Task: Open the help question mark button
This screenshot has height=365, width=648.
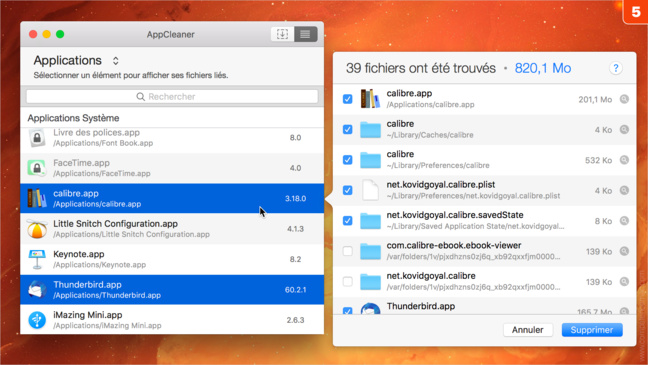Action: click(615, 68)
